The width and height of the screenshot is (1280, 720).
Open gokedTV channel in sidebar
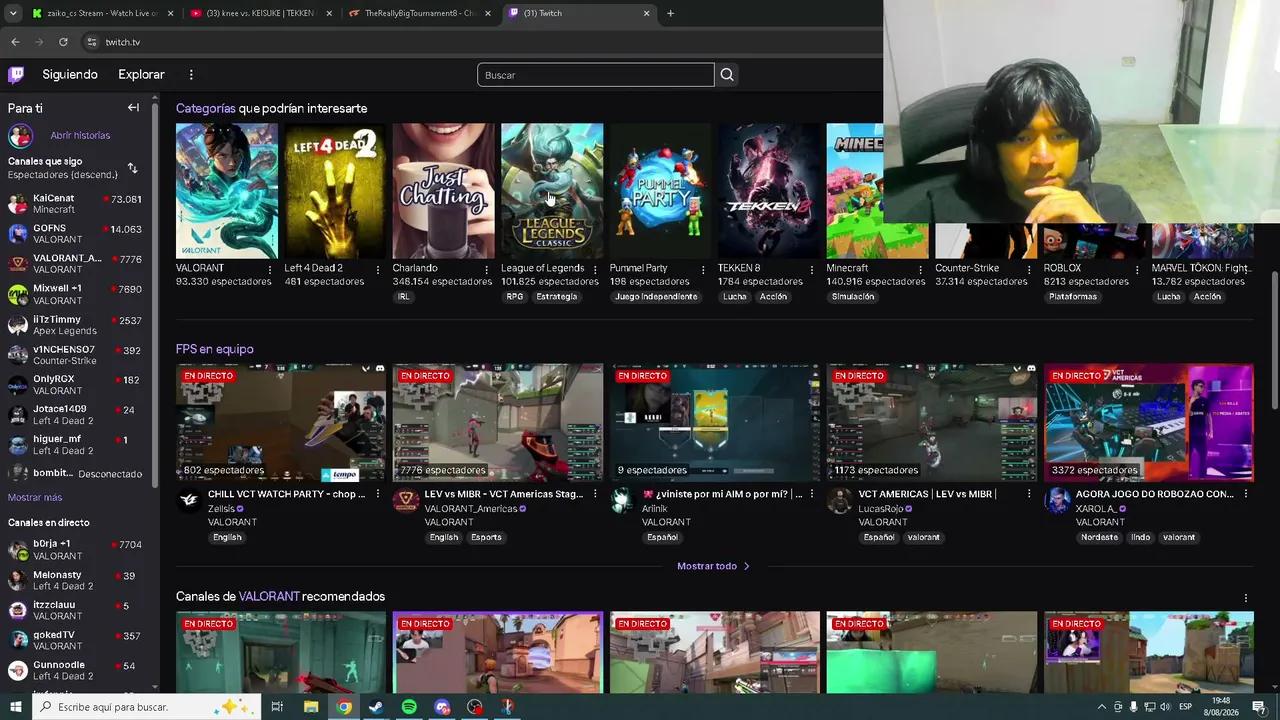click(x=77, y=640)
